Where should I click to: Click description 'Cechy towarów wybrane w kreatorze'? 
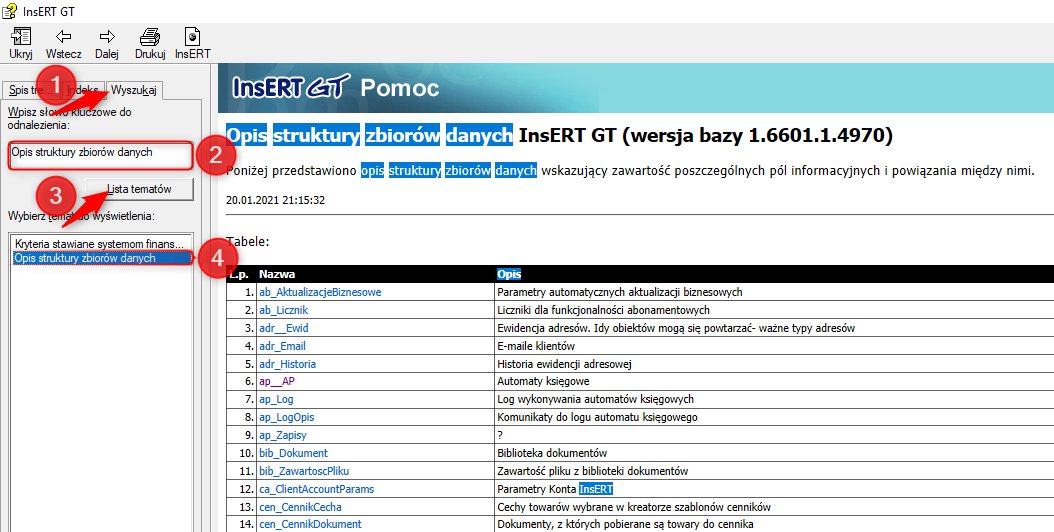(634, 506)
